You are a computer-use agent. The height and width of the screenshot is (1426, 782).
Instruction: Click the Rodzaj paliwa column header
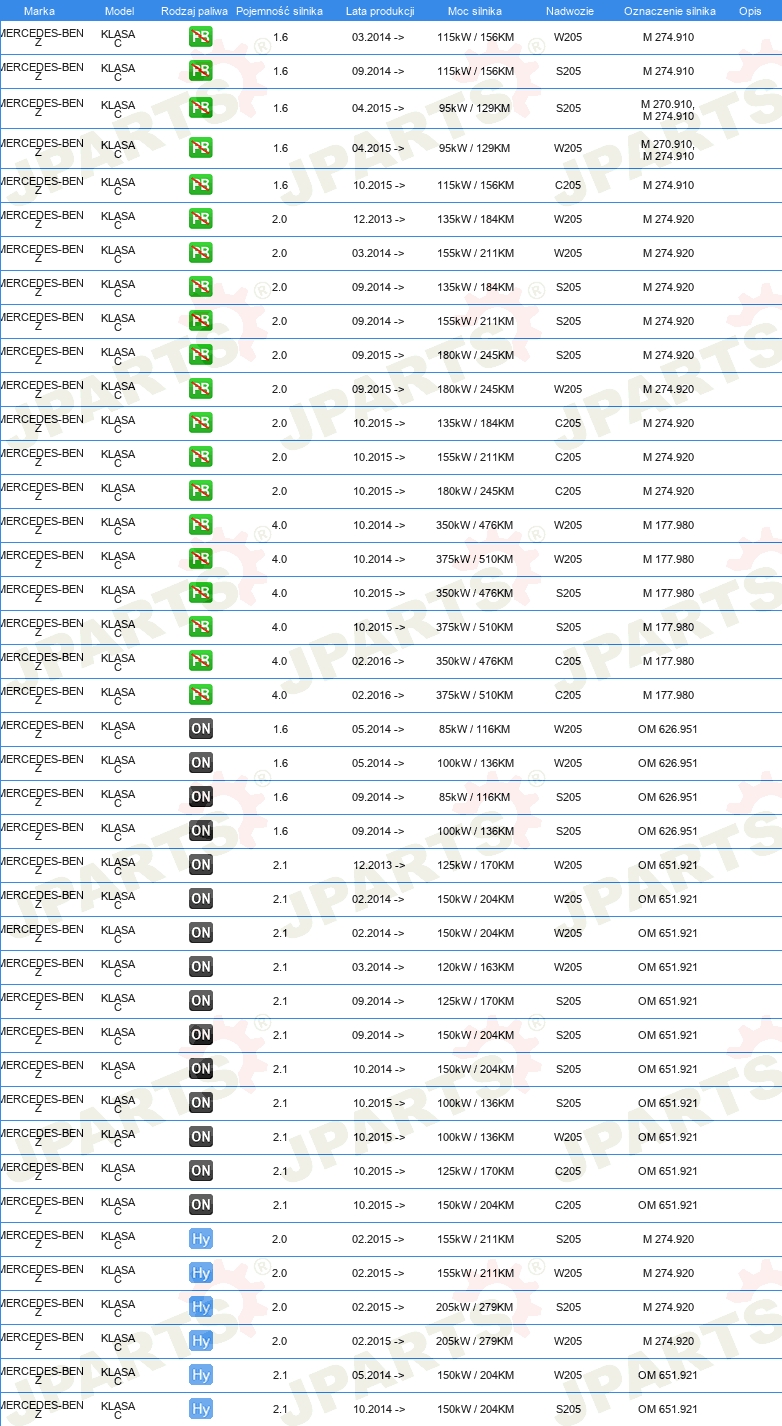click(x=194, y=11)
